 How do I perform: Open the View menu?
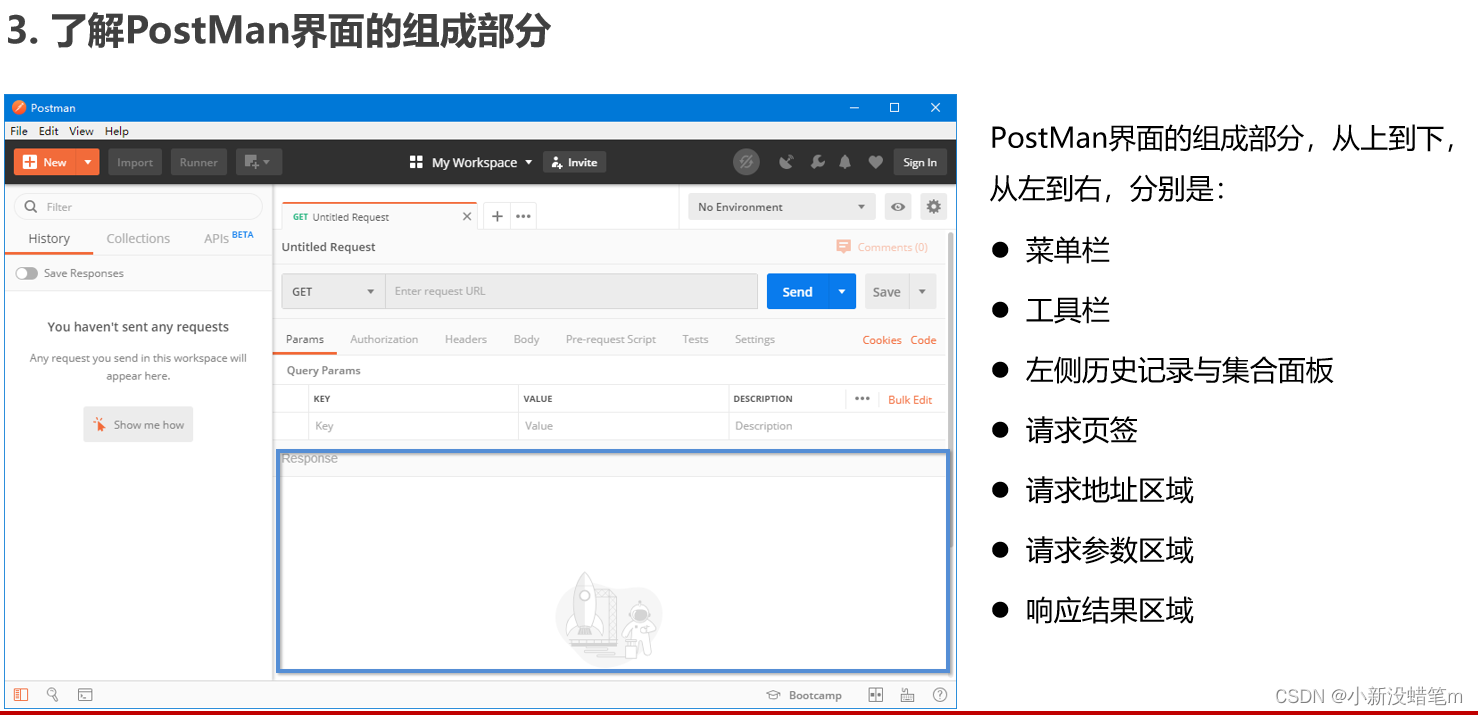[x=81, y=131]
